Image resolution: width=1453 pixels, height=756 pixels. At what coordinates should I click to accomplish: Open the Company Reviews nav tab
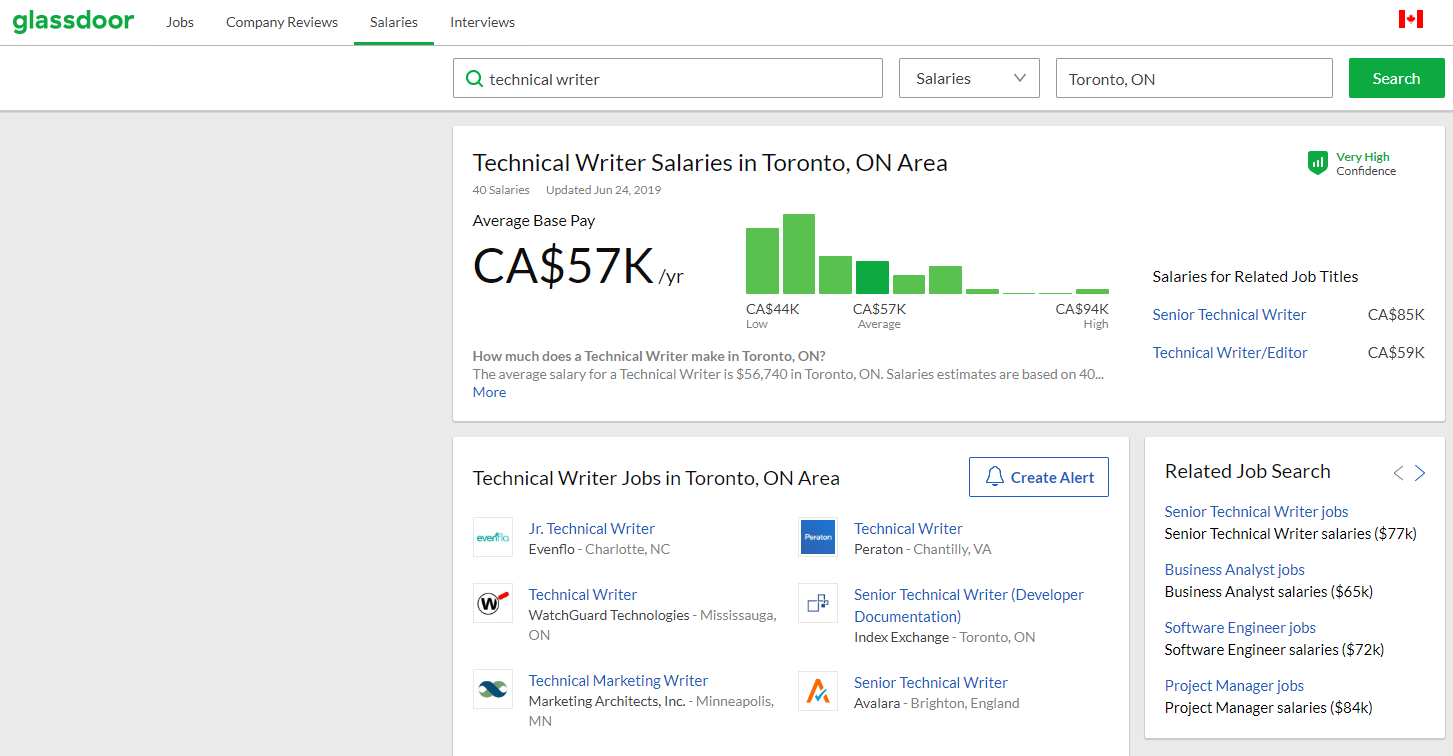click(x=282, y=22)
